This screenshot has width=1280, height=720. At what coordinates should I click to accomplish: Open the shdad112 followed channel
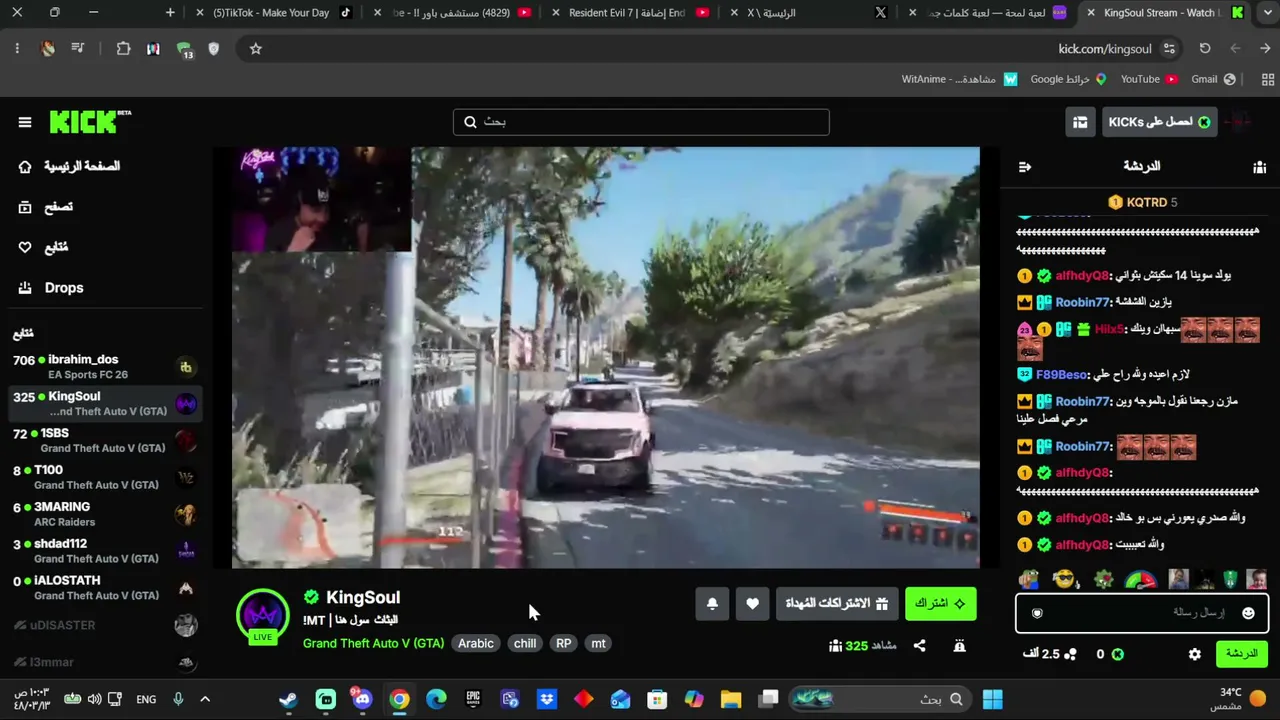click(x=104, y=551)
